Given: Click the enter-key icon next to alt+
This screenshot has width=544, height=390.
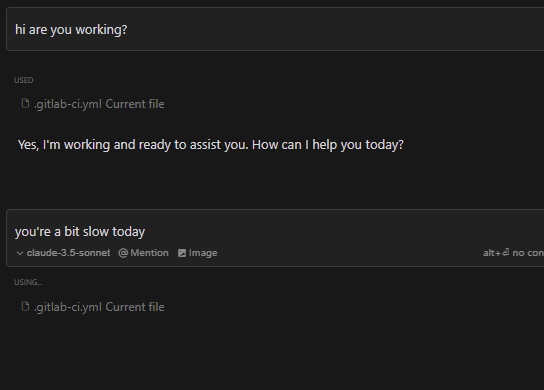Looking at the screenshot, I should coord(506,253).
